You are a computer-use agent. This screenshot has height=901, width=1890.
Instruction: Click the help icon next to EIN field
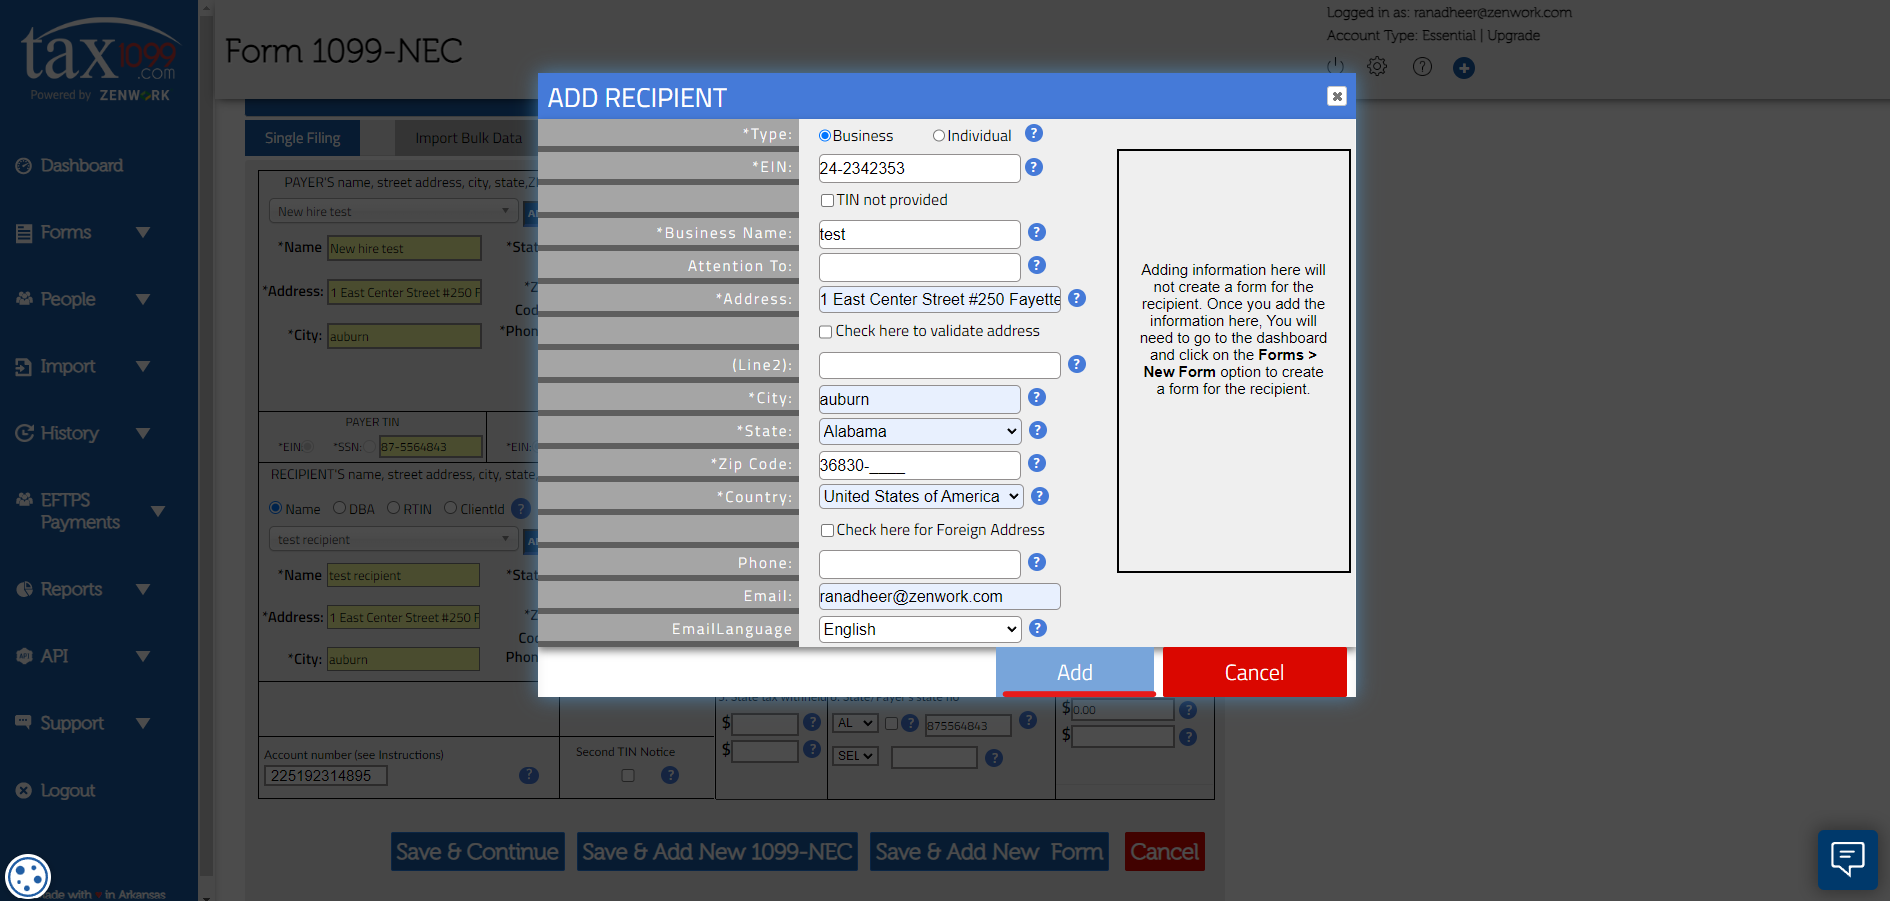(1034, 167)
